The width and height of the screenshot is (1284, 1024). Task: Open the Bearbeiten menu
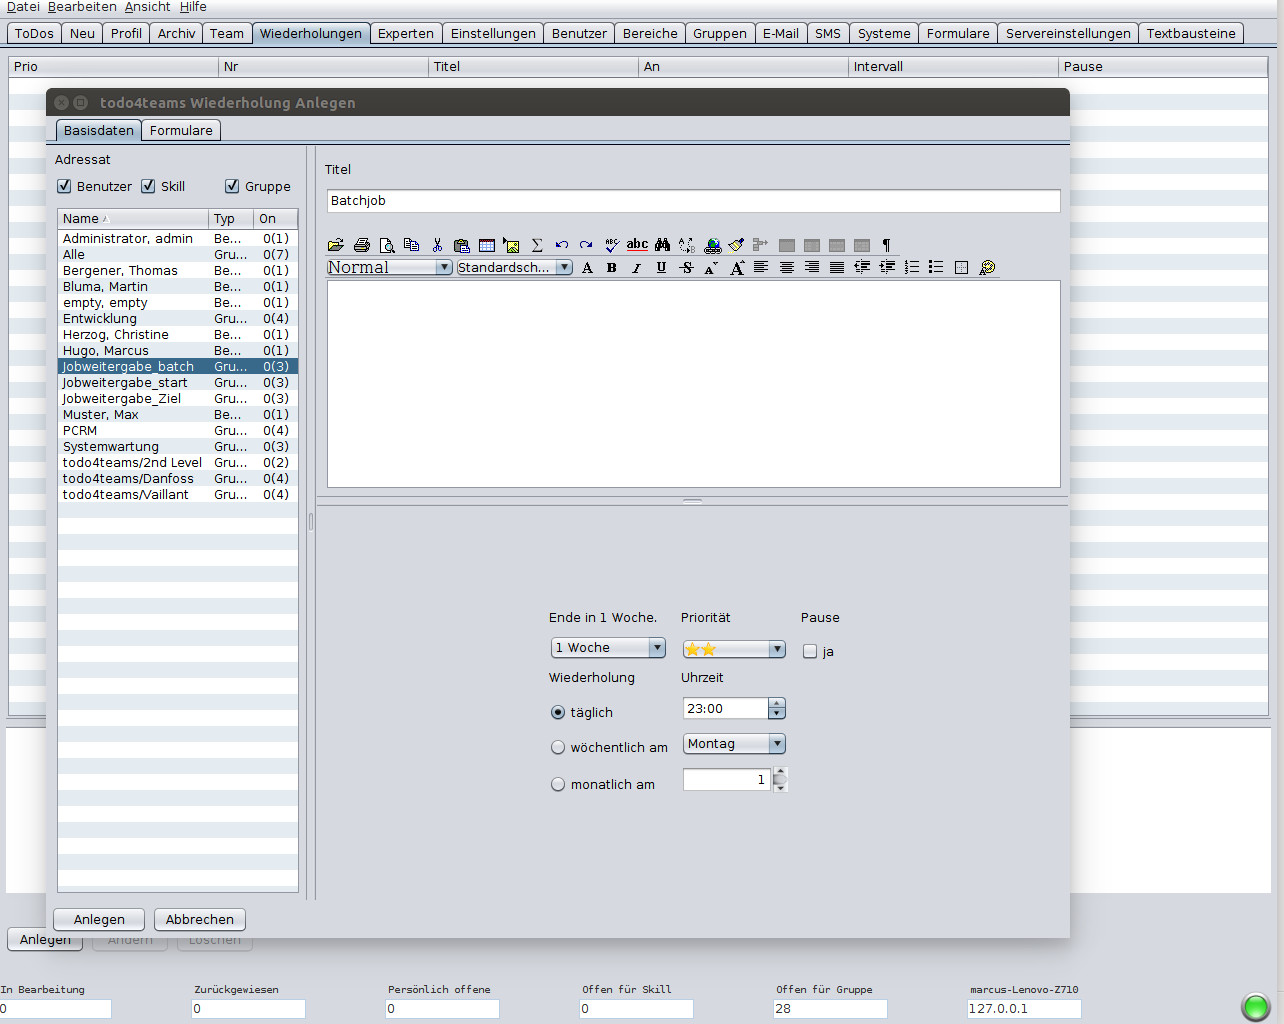coord(82,7)
